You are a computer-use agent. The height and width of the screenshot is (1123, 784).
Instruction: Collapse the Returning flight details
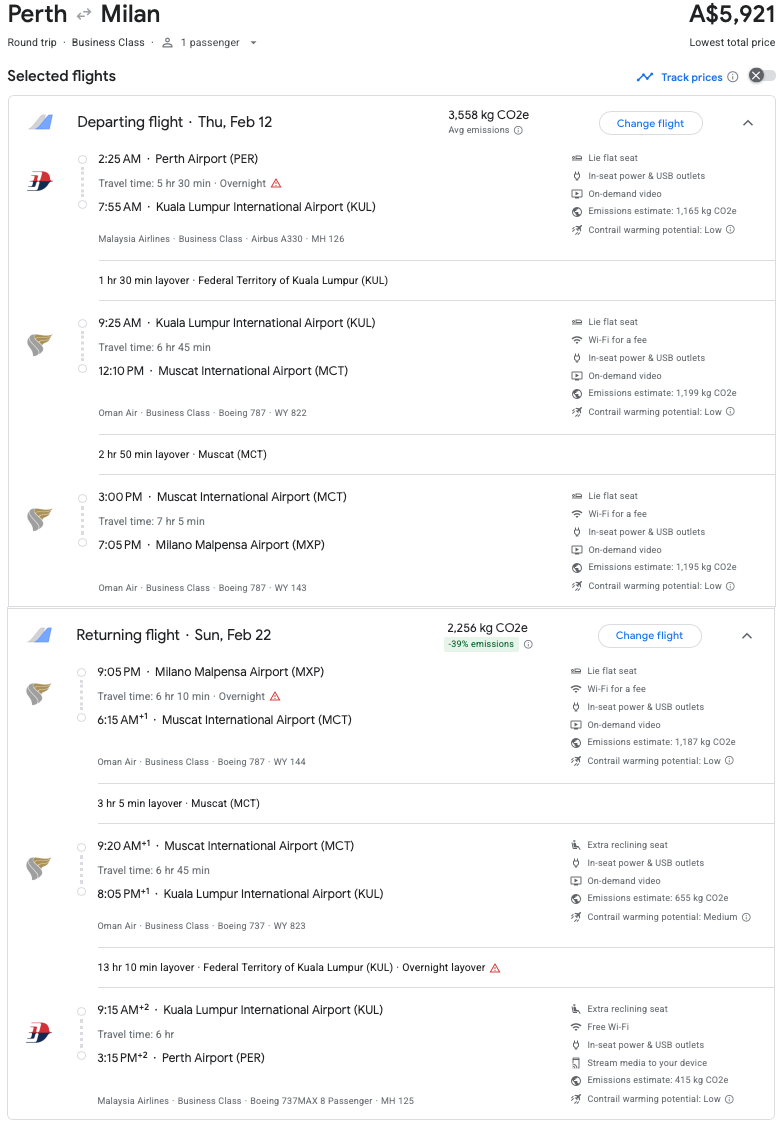pos(747,635)
